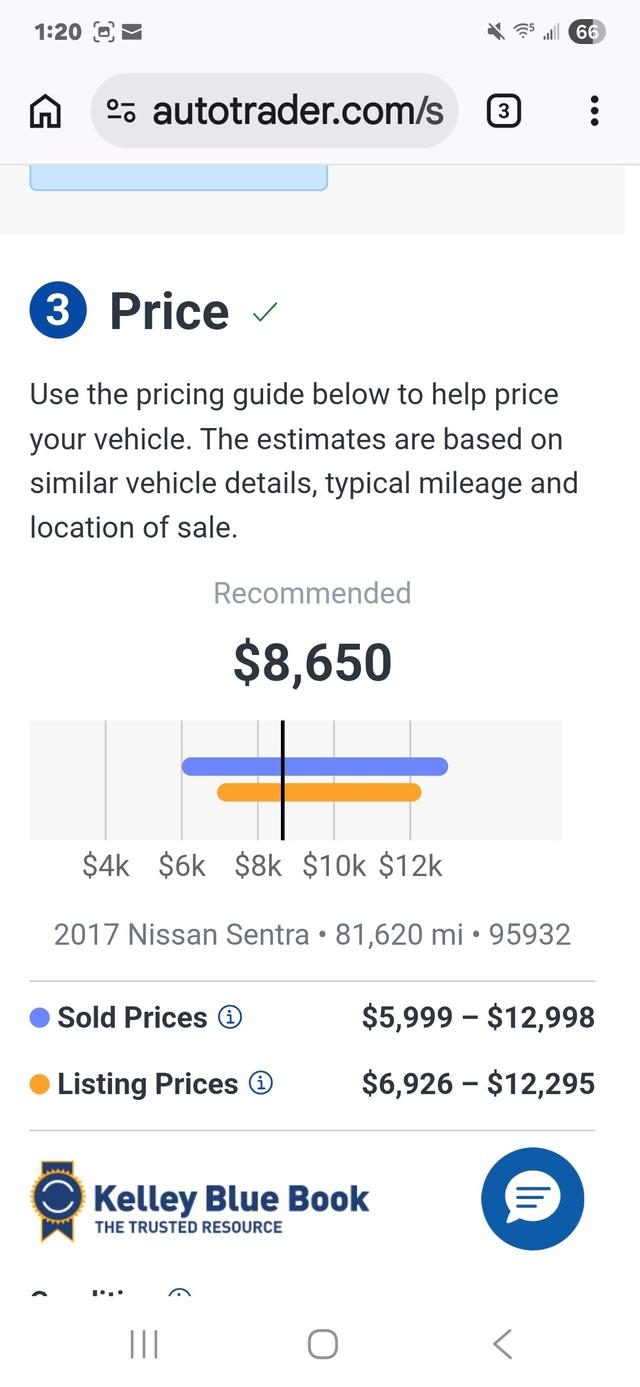Viewport: 640px width, 1387px height.
Task: Tap the Kelley Blue Book logo
Action: (200, 1201)
